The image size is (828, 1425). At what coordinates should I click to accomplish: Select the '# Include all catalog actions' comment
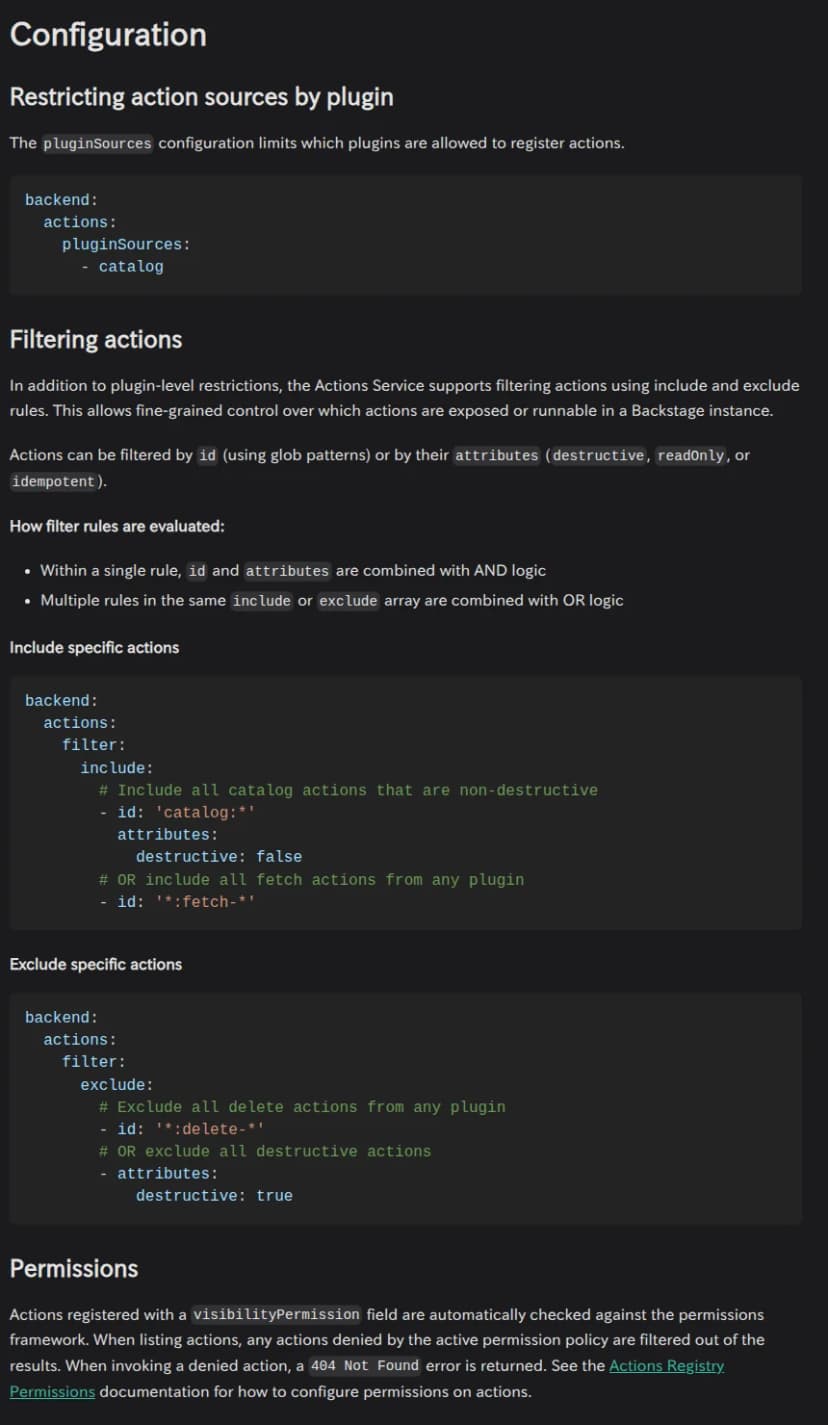click(348, 791)
